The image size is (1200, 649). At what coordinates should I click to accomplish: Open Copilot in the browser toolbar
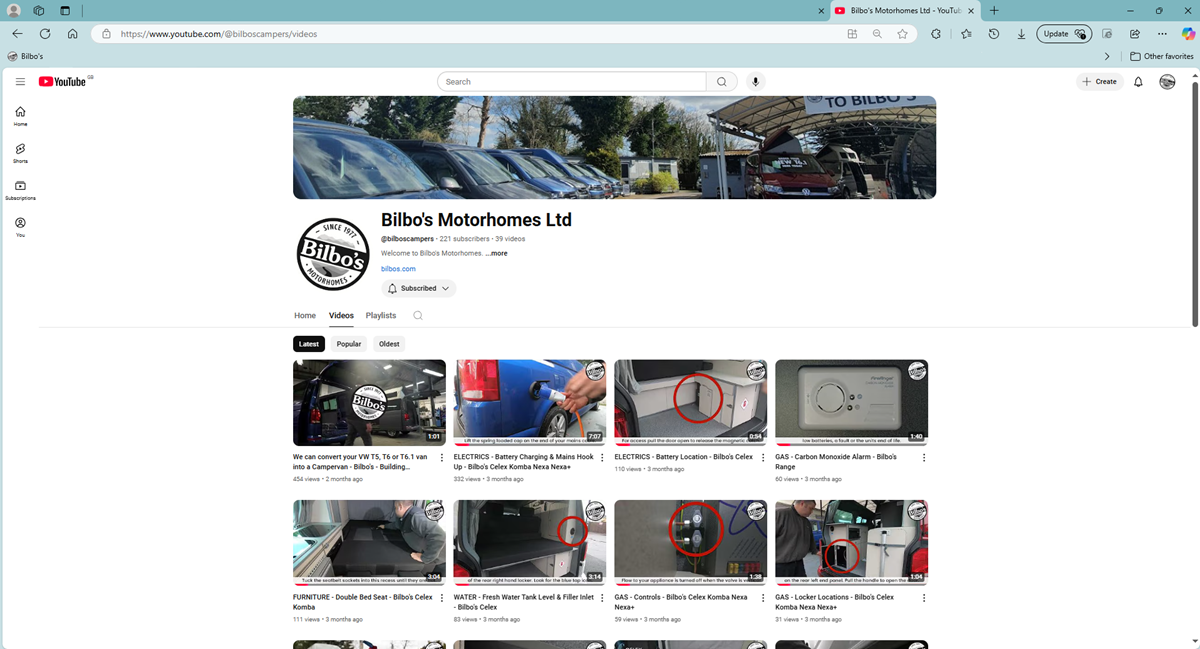coord(1189,34)
